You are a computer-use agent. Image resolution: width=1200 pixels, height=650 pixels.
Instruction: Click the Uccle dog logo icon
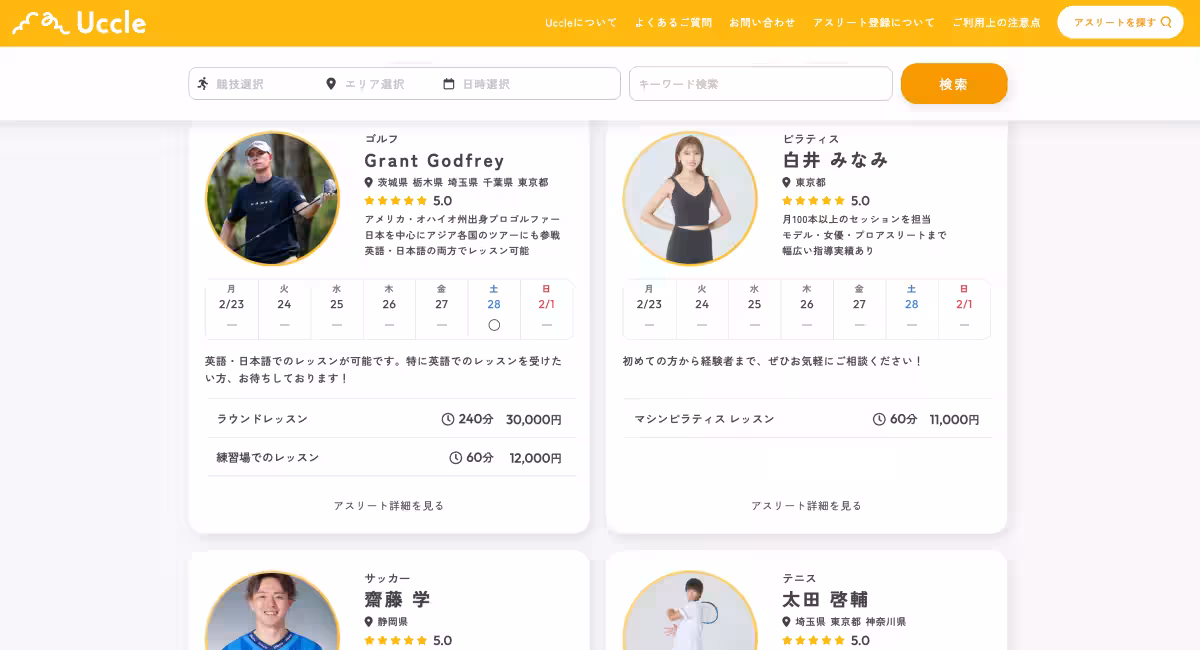pos(37,21)
